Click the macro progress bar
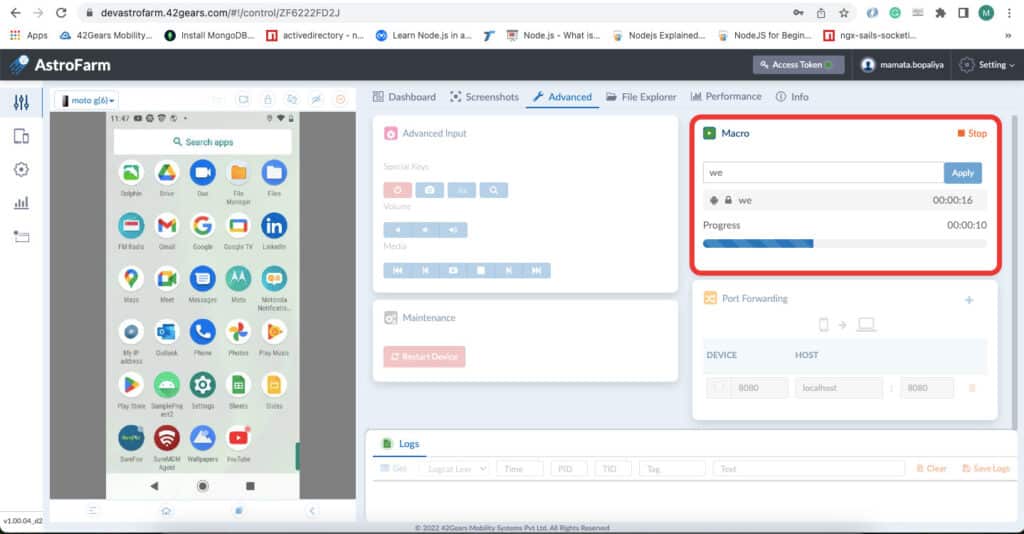The width and height of the screenshot is (1024, 534). 844,243
